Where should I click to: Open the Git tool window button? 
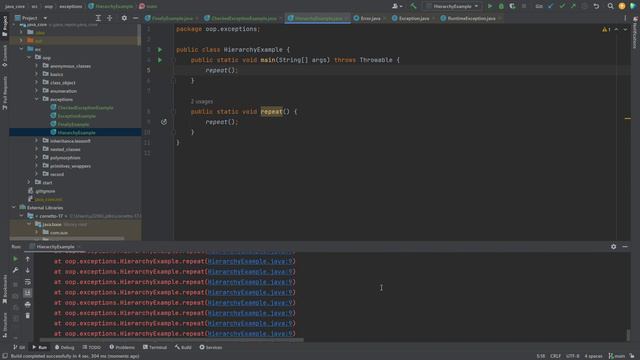(x=19, y=347)
